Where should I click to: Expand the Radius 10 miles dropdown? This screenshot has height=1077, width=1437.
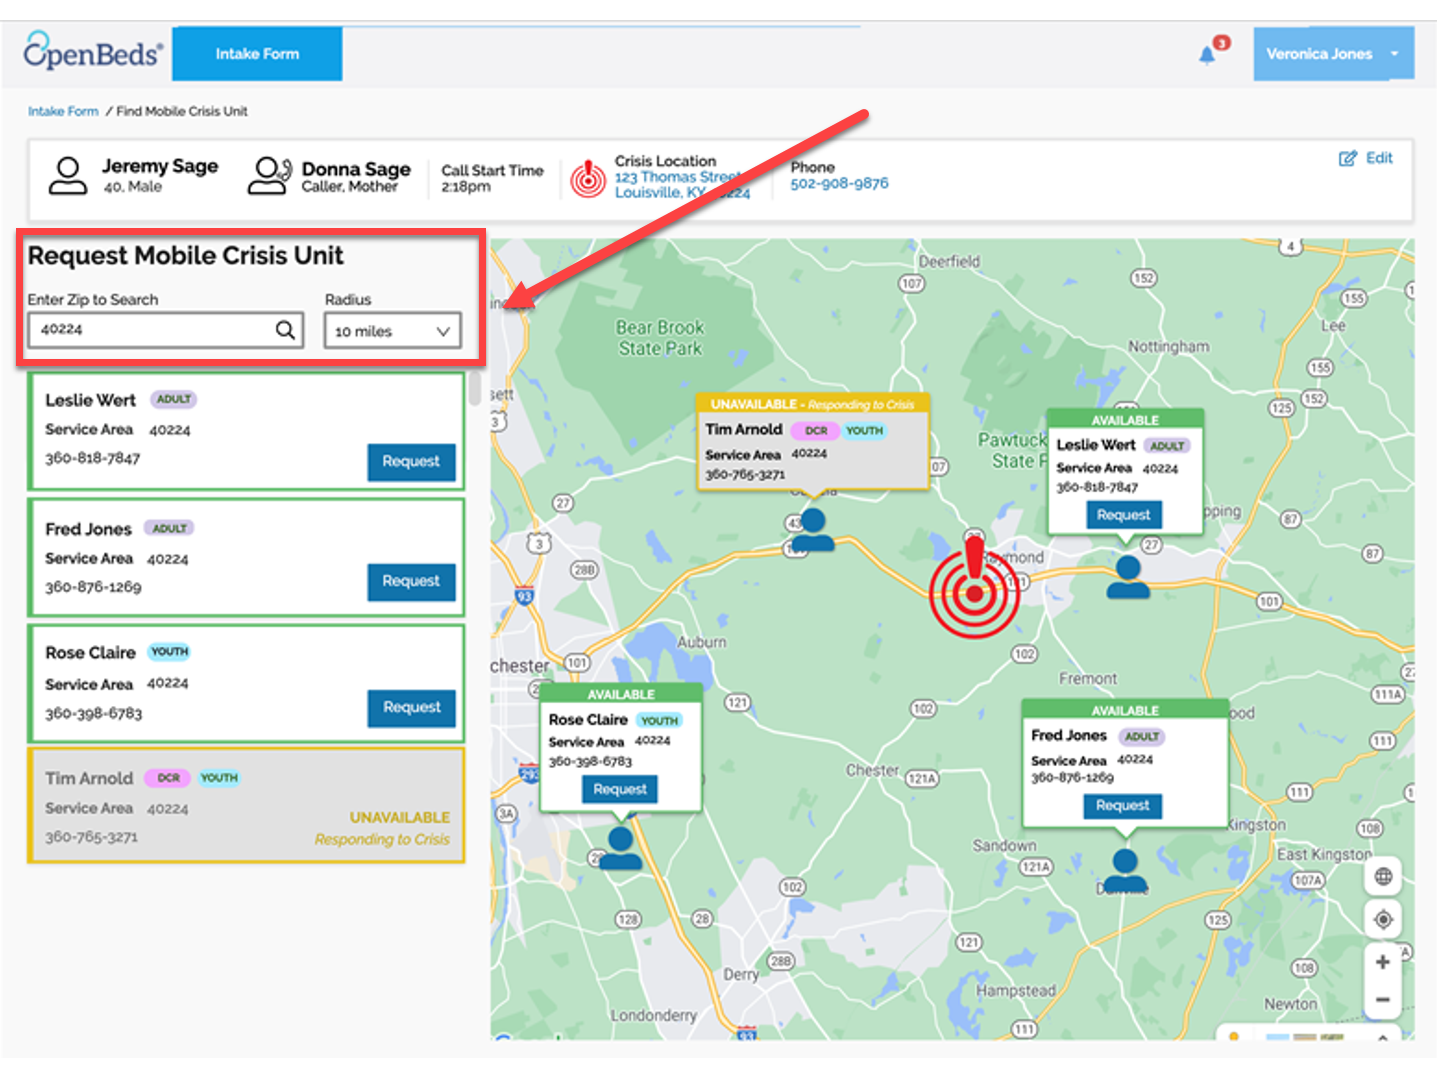[392, 331]
